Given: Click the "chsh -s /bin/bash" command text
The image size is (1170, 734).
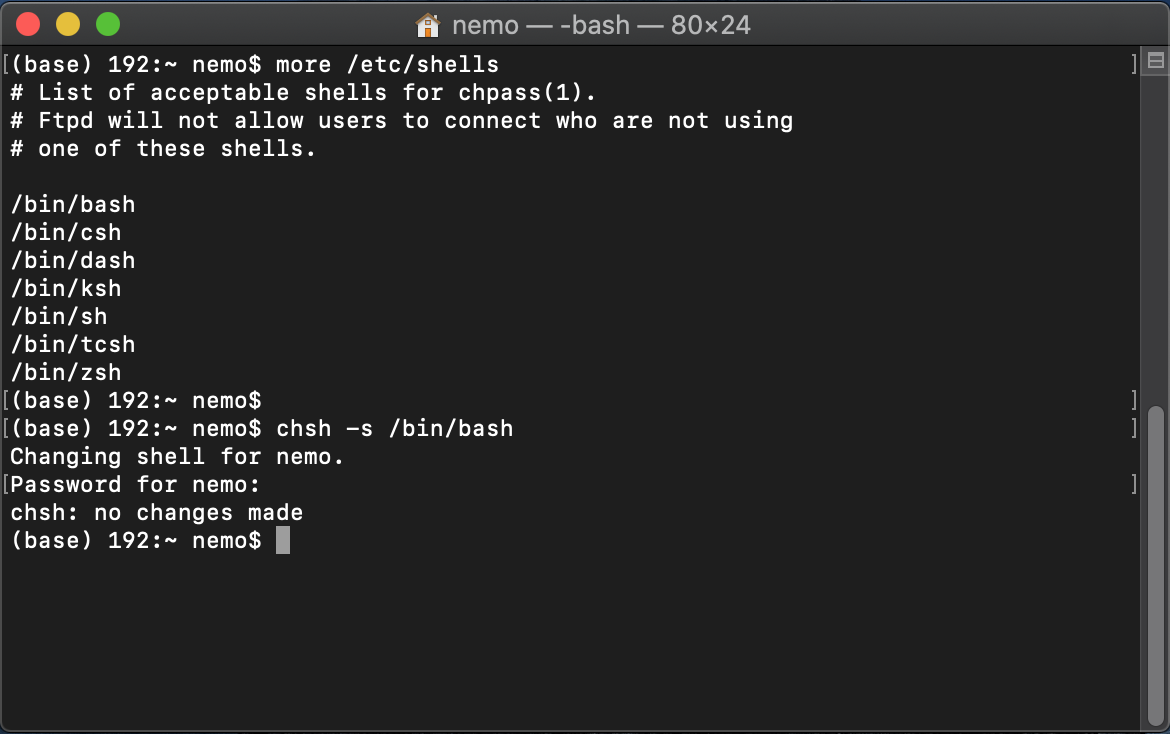Looking at the screenshot, I should (x=394, y=429).
